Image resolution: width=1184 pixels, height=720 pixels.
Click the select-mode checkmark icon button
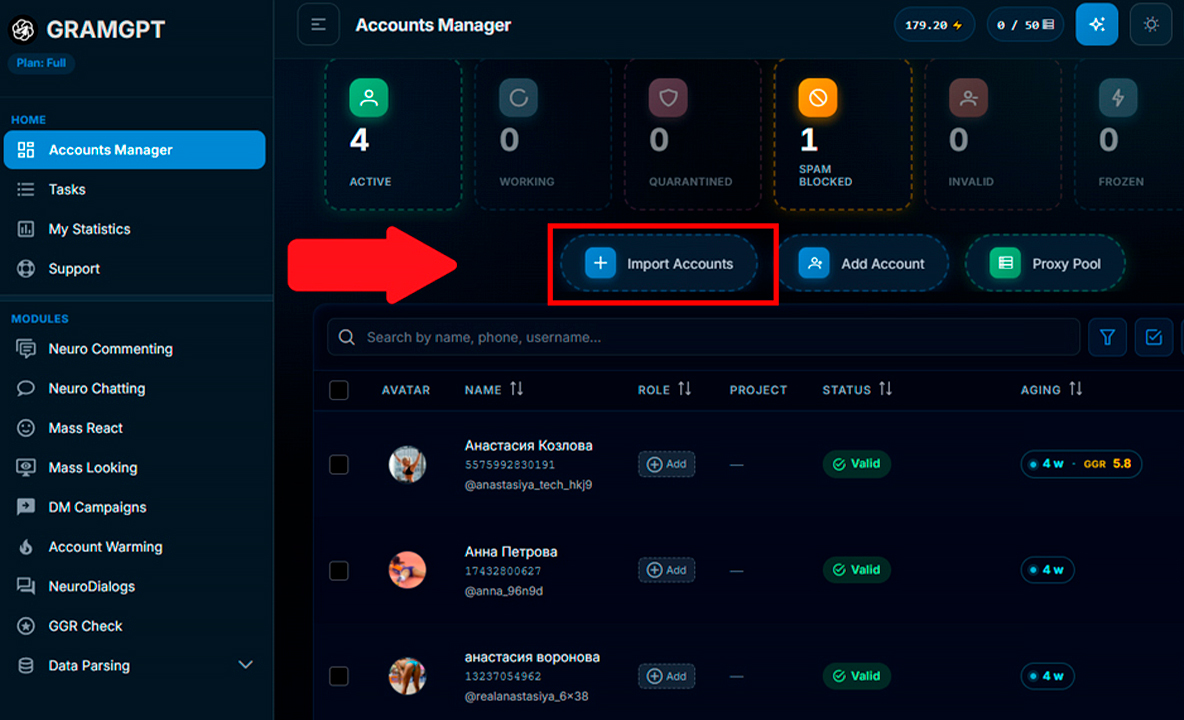click(1154, 337)
